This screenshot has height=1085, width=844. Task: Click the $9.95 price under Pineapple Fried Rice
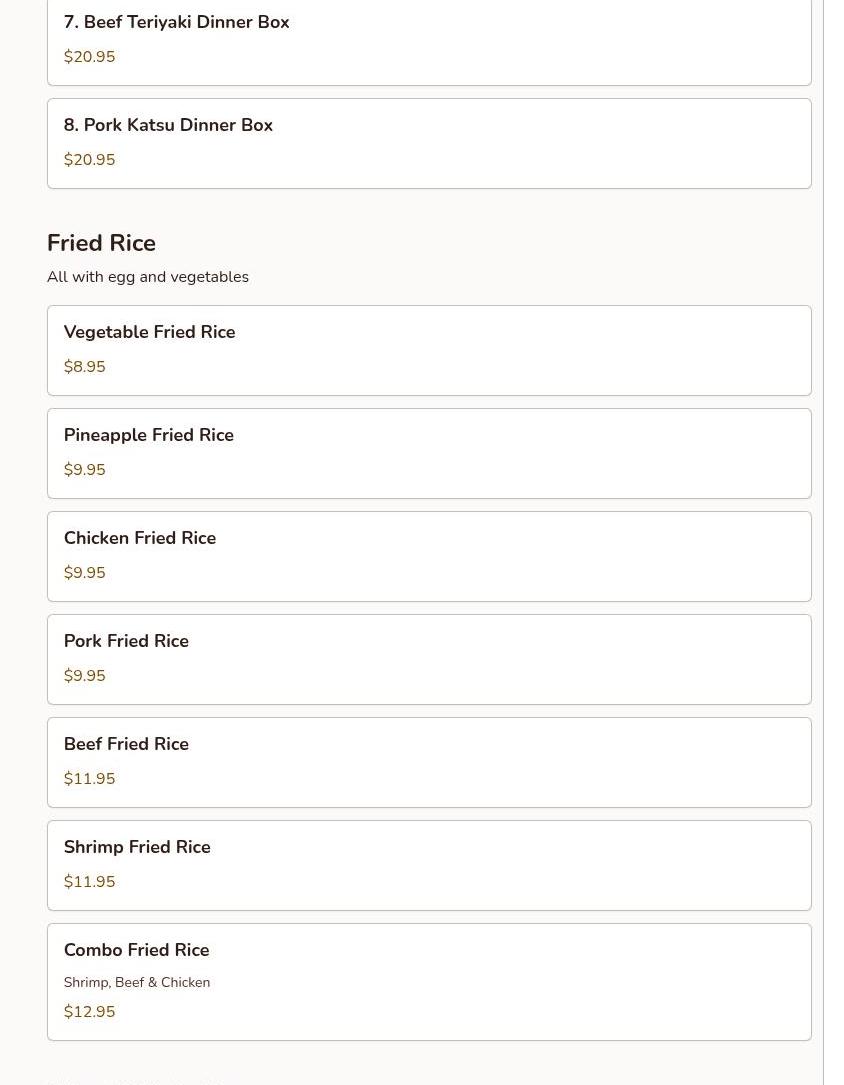(84, 470)
